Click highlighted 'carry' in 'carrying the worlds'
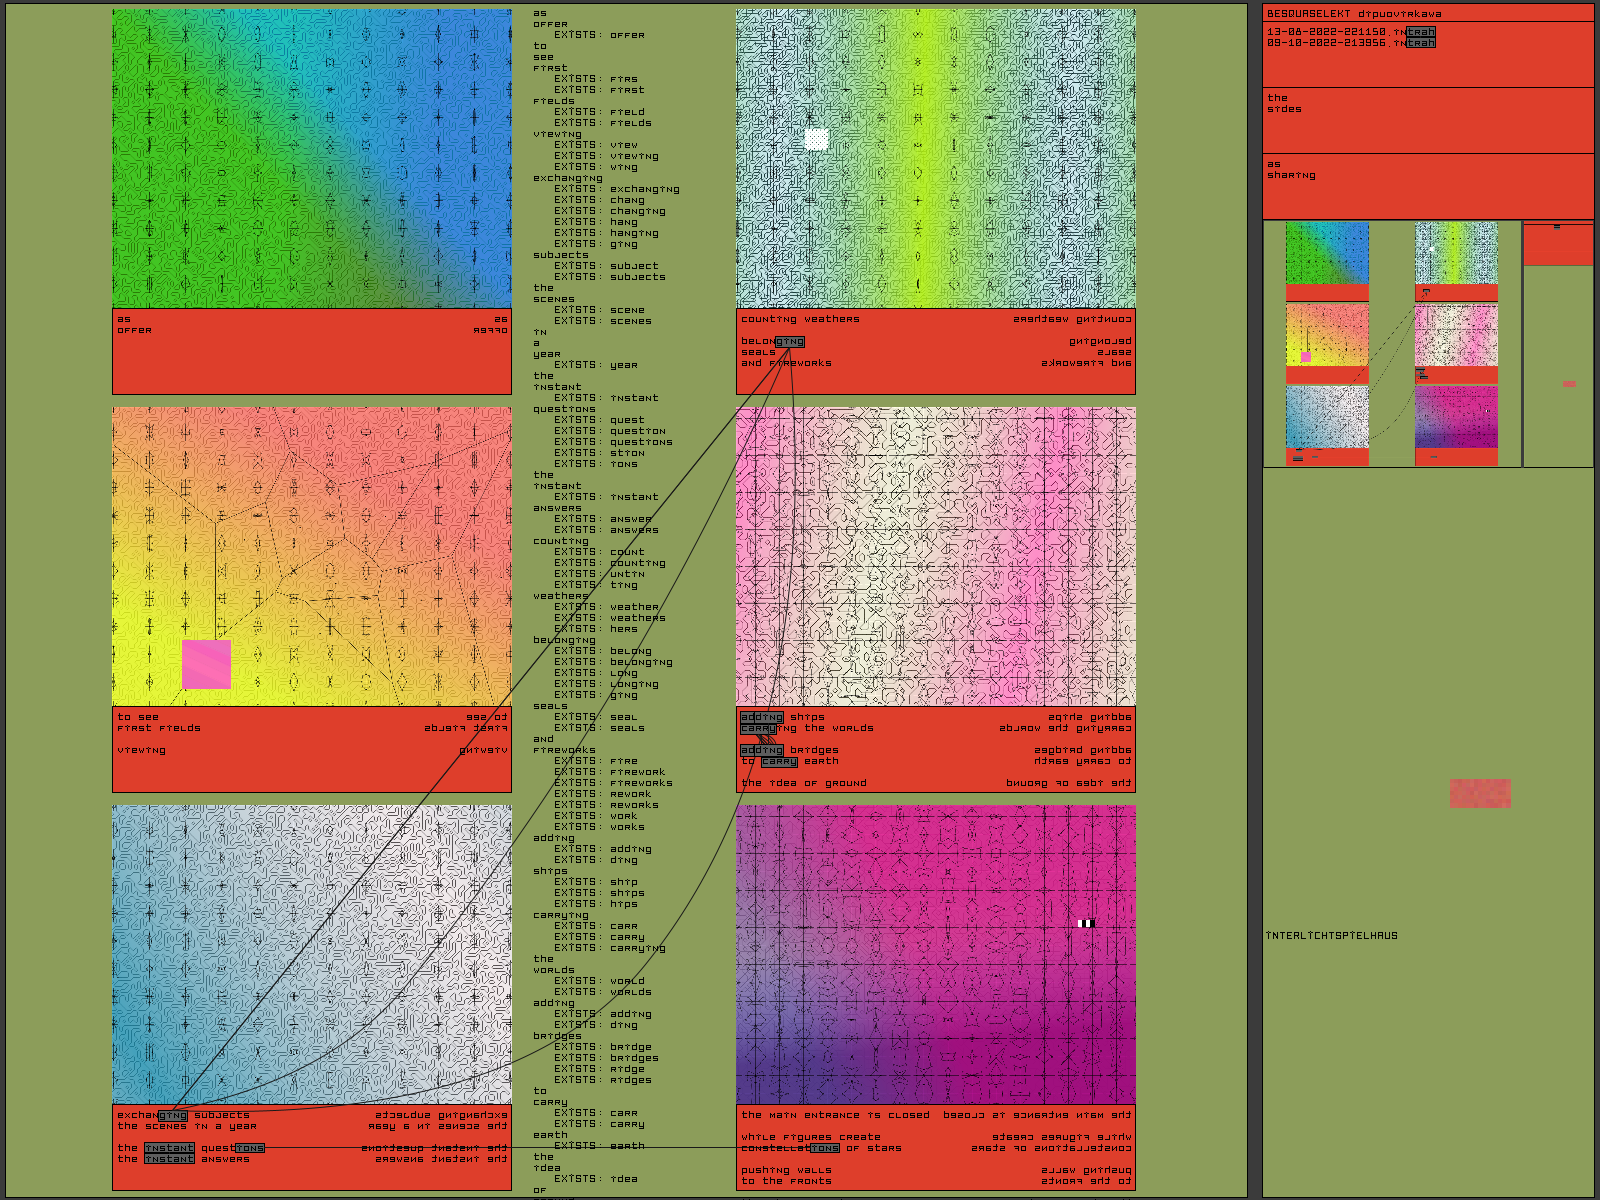 pyautogui.click(x=758, y=728)
